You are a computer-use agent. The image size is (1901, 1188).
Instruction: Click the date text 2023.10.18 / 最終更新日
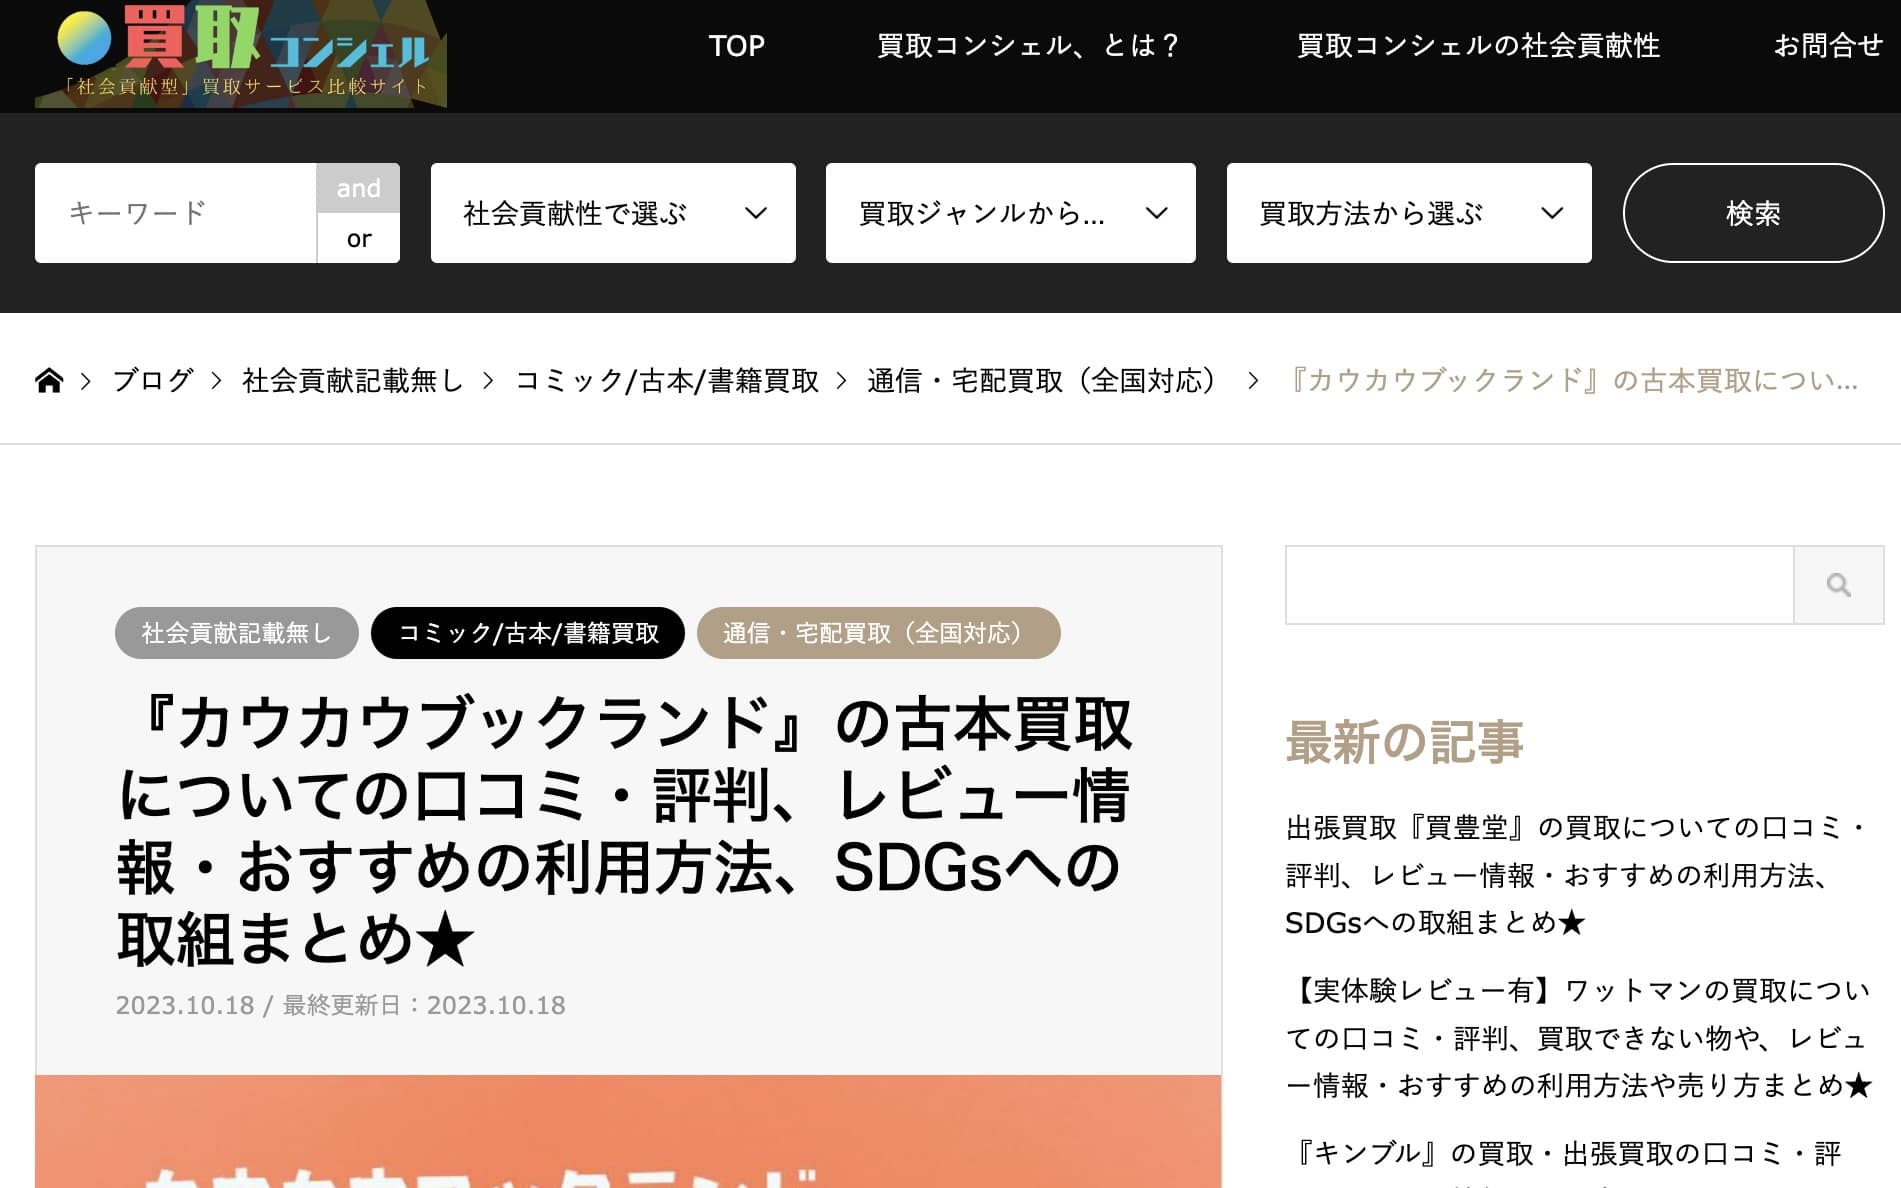[x=340, y=1005]
